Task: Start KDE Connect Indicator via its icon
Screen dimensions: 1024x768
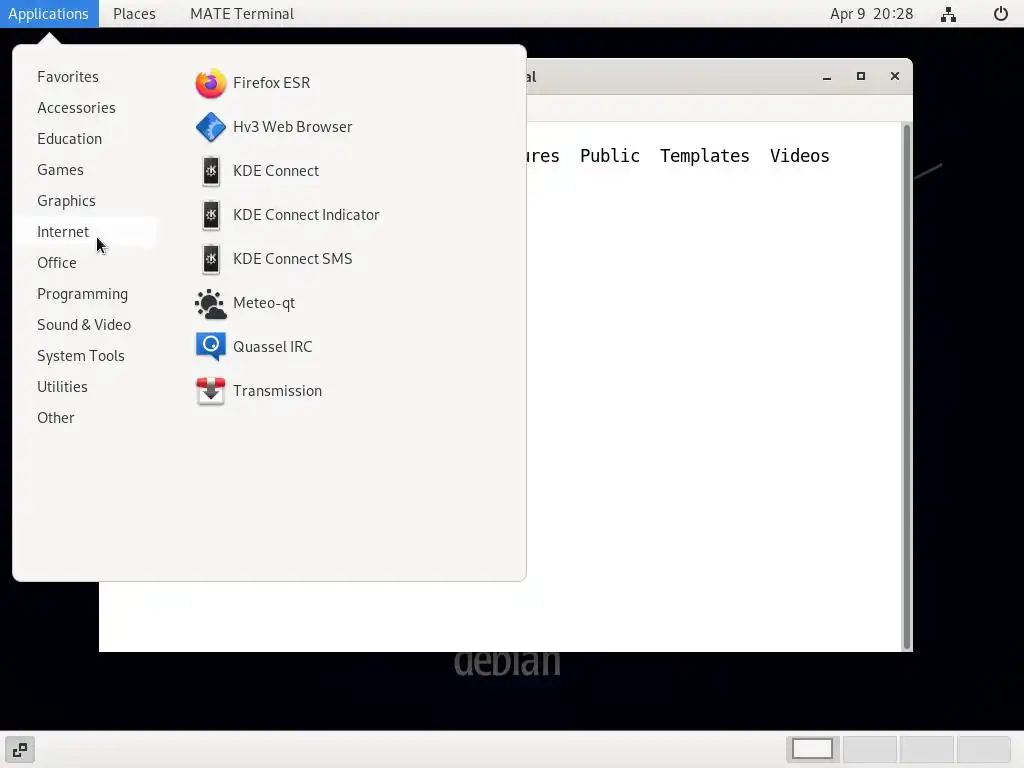Action: coord(210,215)
